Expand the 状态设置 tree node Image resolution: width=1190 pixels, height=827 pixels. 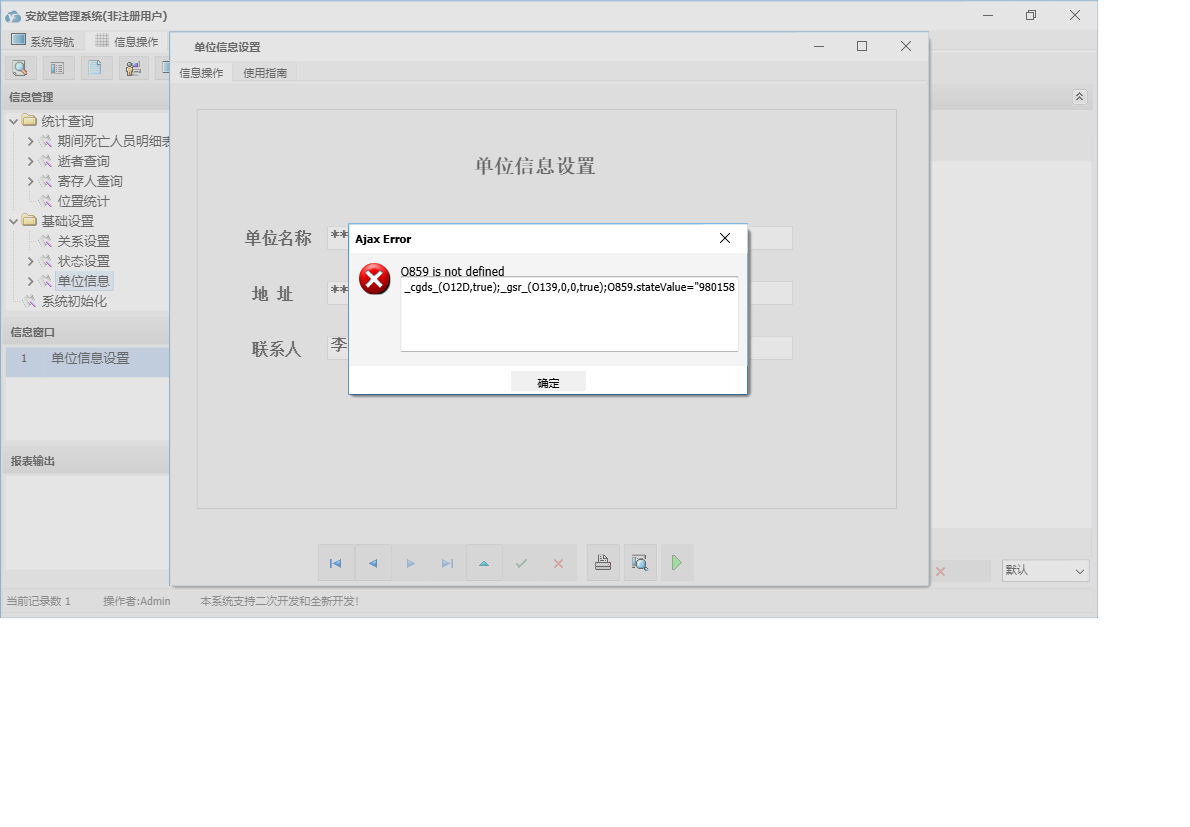pos(30,261)
